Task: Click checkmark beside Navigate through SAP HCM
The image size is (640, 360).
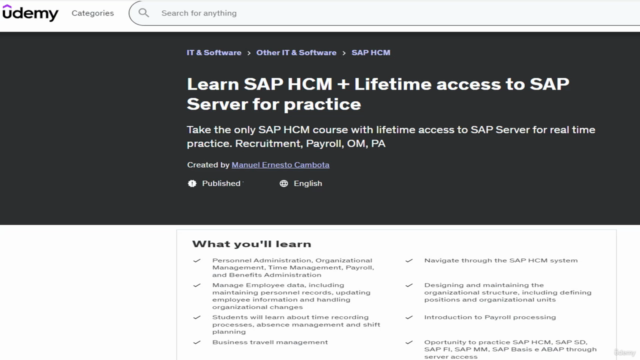Action: point(409,260)
